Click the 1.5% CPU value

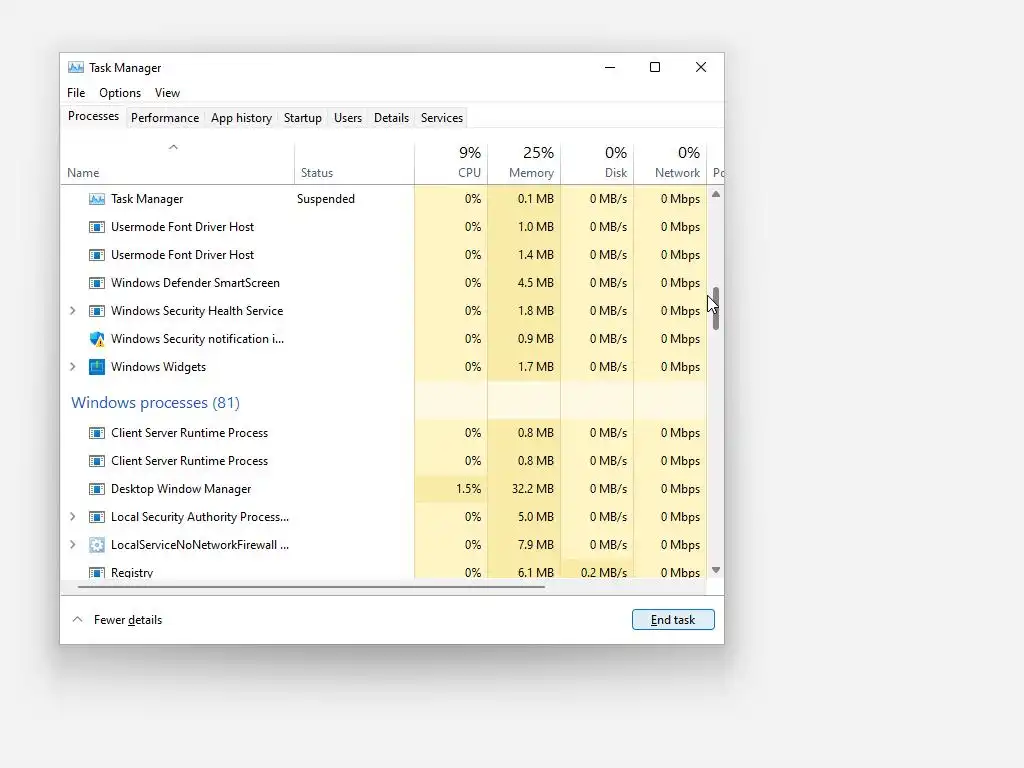pyautogui.click(x=469, y=488)
